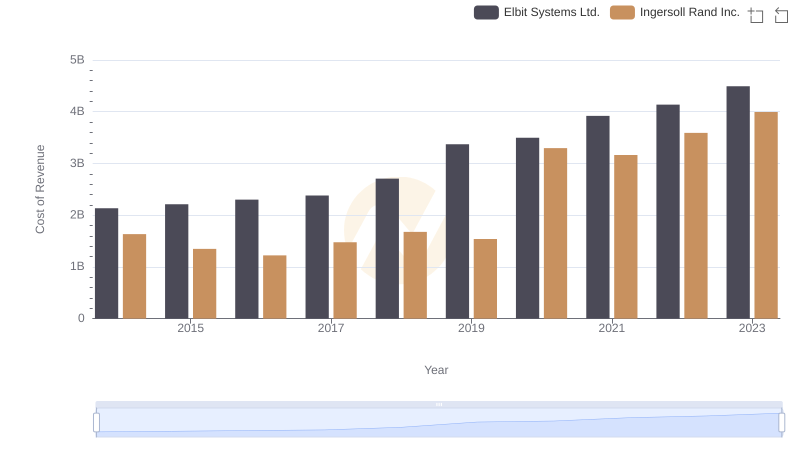Click the Ingersoll Rand bar for 2020

click(x=555, y=234)
